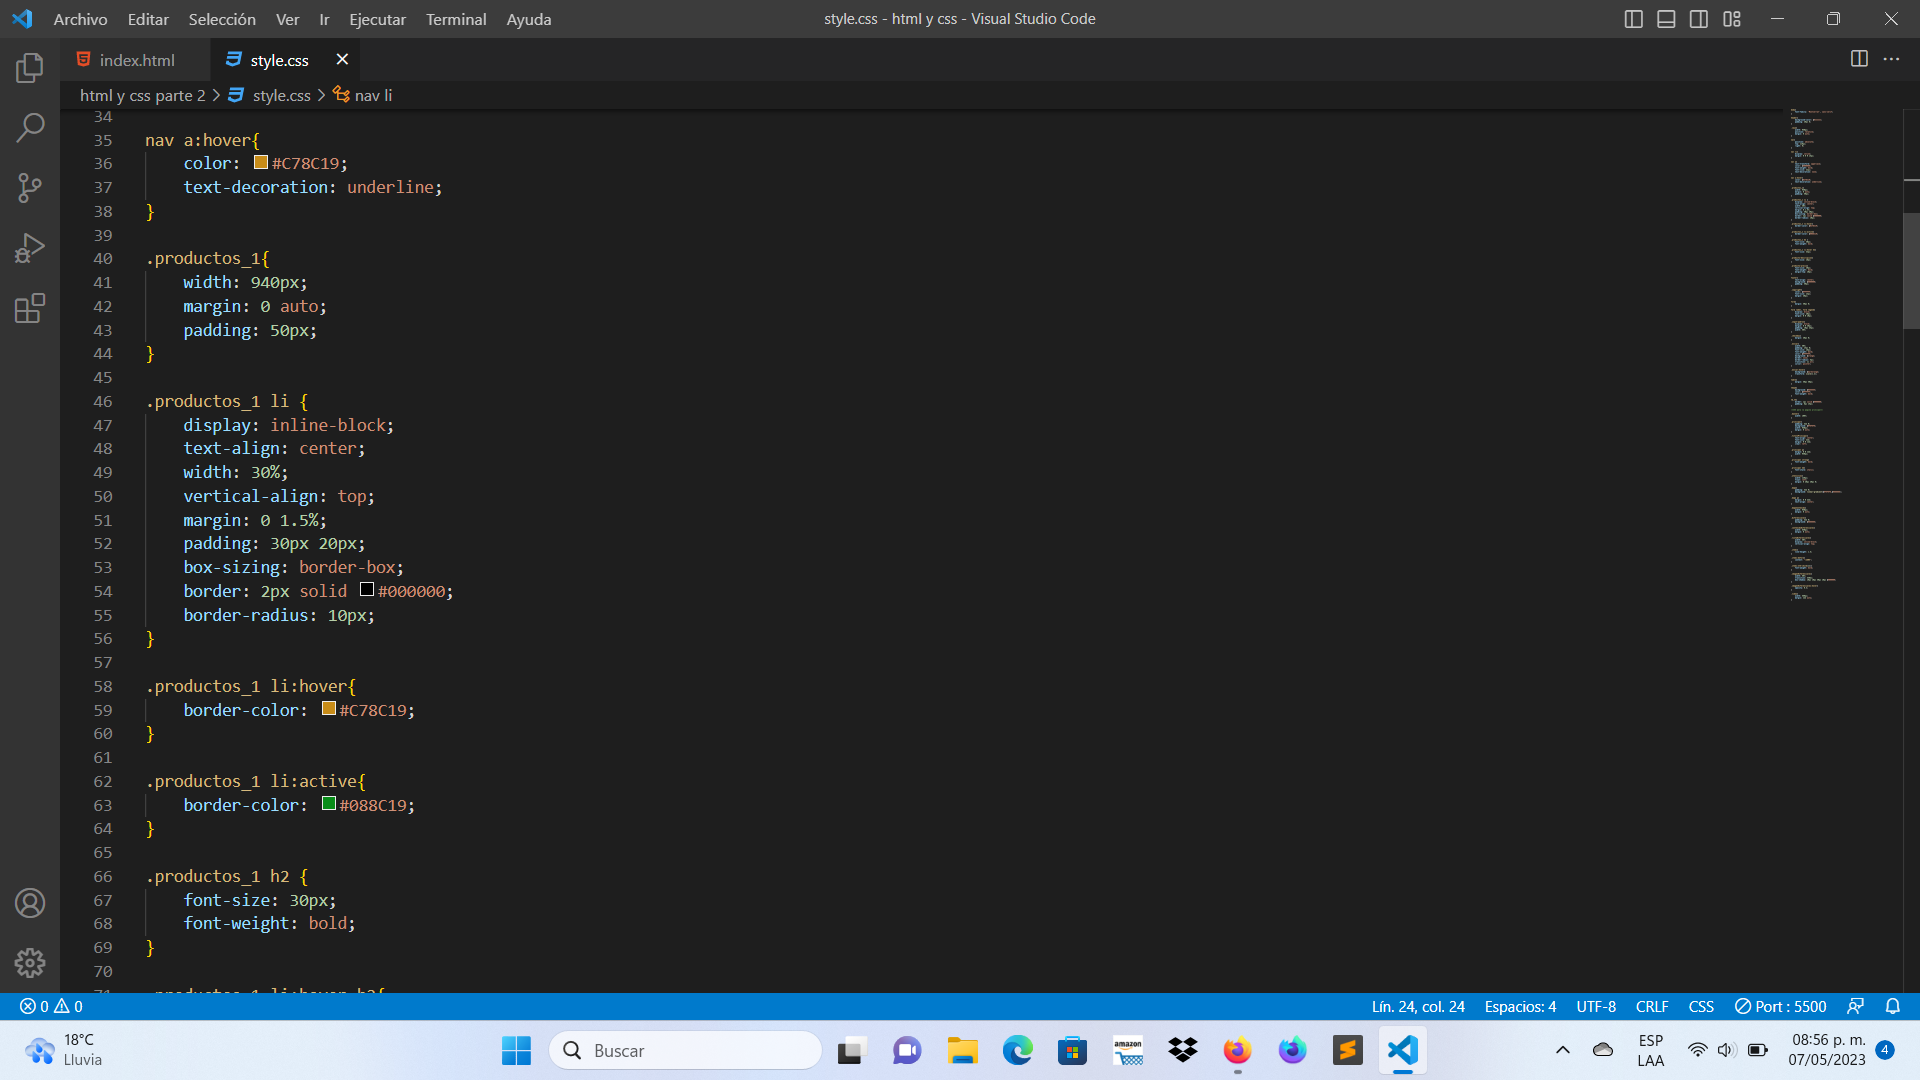Image resolution: width=1920 pixels, height=1080 pixels.
Task: Open color picker for green #088C19 swatch
Action: [x=329, y=804]
